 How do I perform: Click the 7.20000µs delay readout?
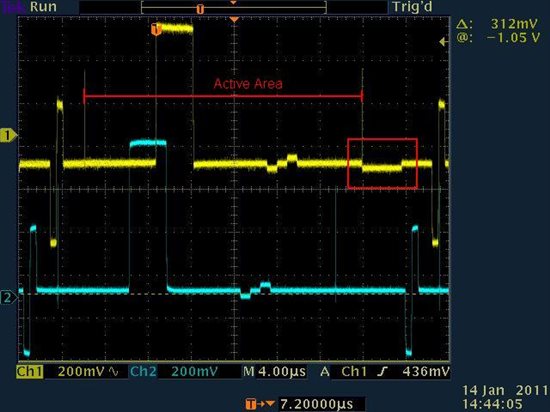[x=316, y=404]
